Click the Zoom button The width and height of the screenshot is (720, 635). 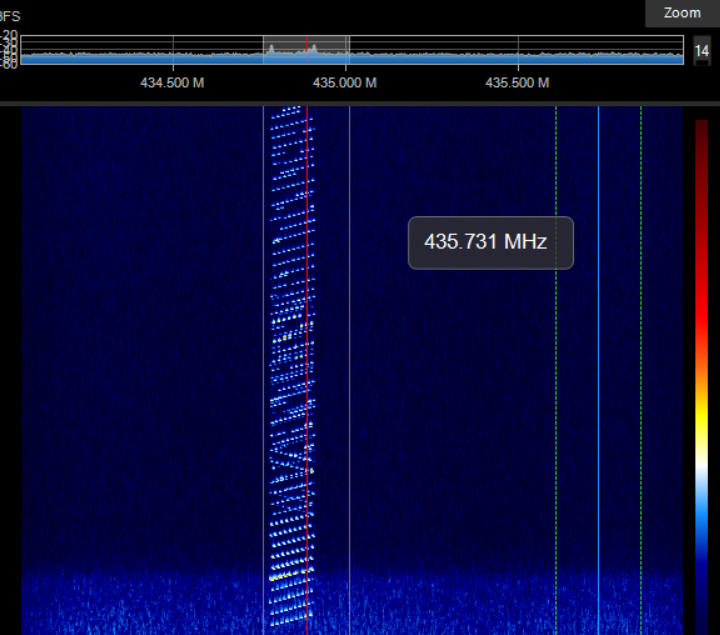coord(682,13)
